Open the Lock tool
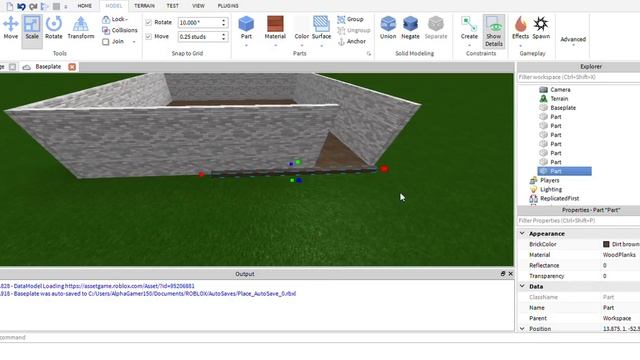Screen dimensions: 640x360 [115, 19]
